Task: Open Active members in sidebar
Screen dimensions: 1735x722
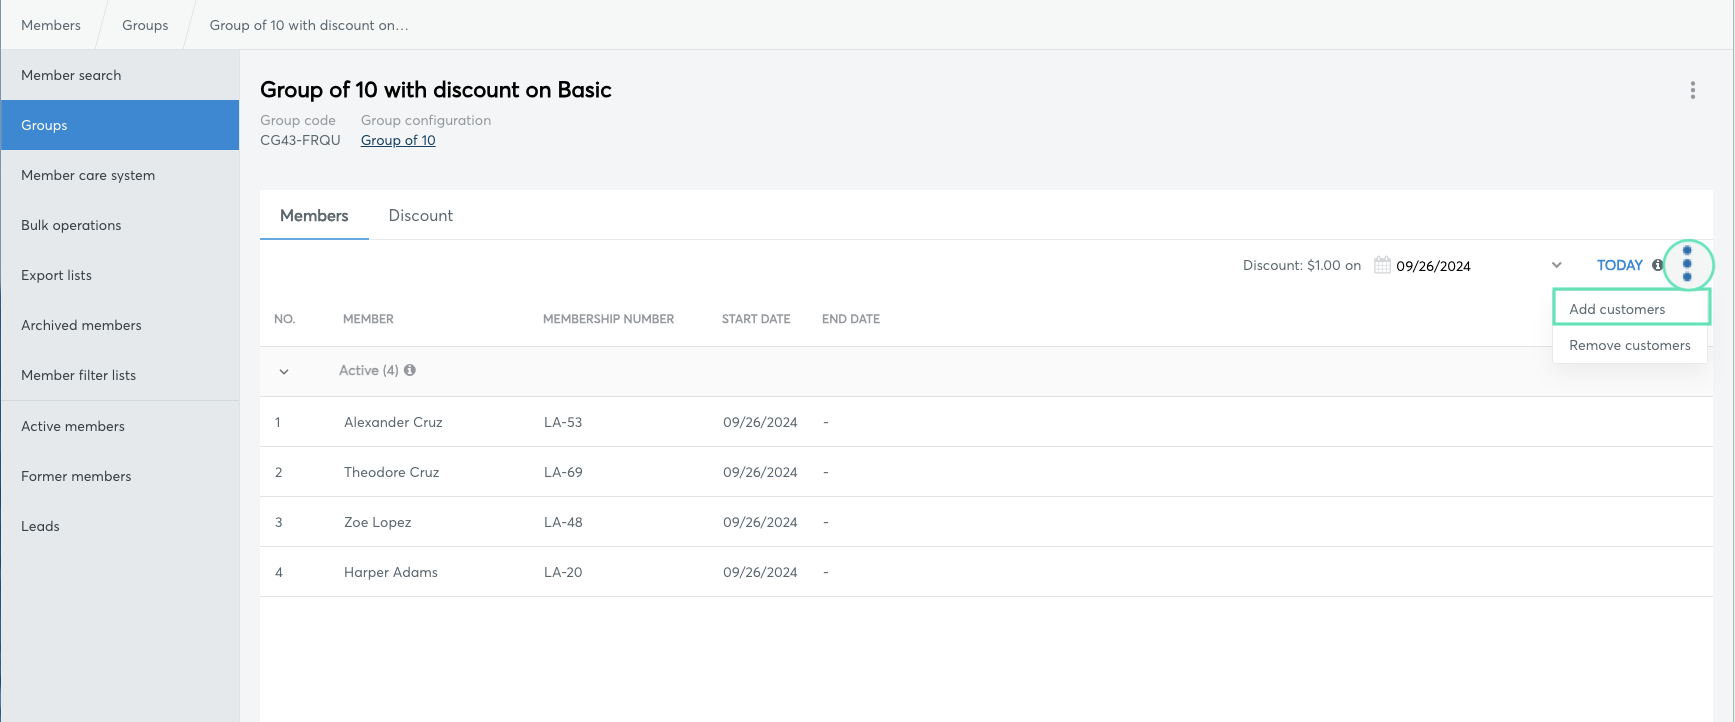Action: (x=120, y=426)
